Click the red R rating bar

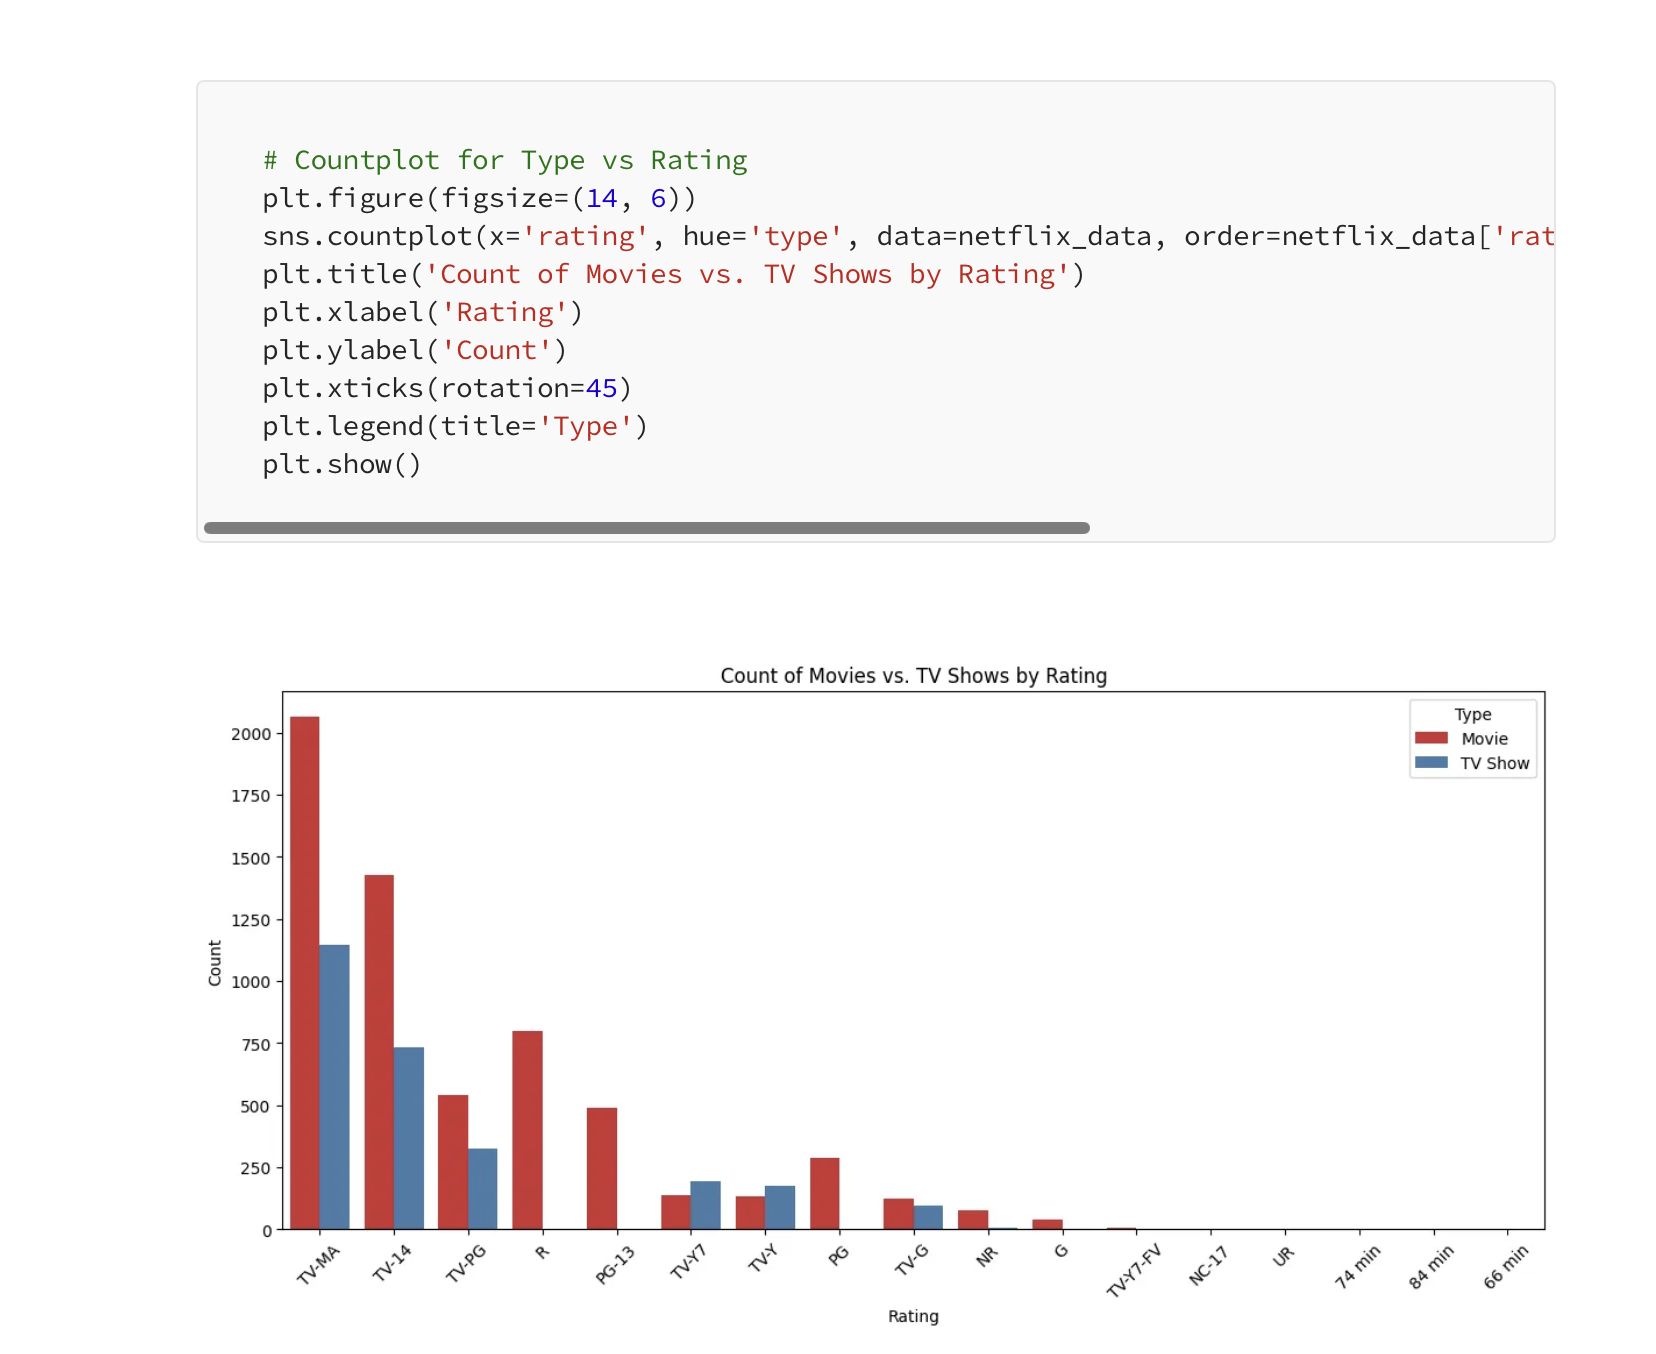(527, 1130)
